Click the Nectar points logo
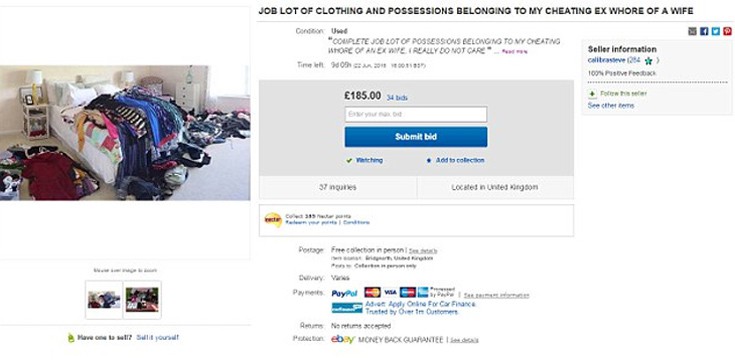The height and width of the screenshot is (363, 735). pyautogui.click(x=273, y=219)
